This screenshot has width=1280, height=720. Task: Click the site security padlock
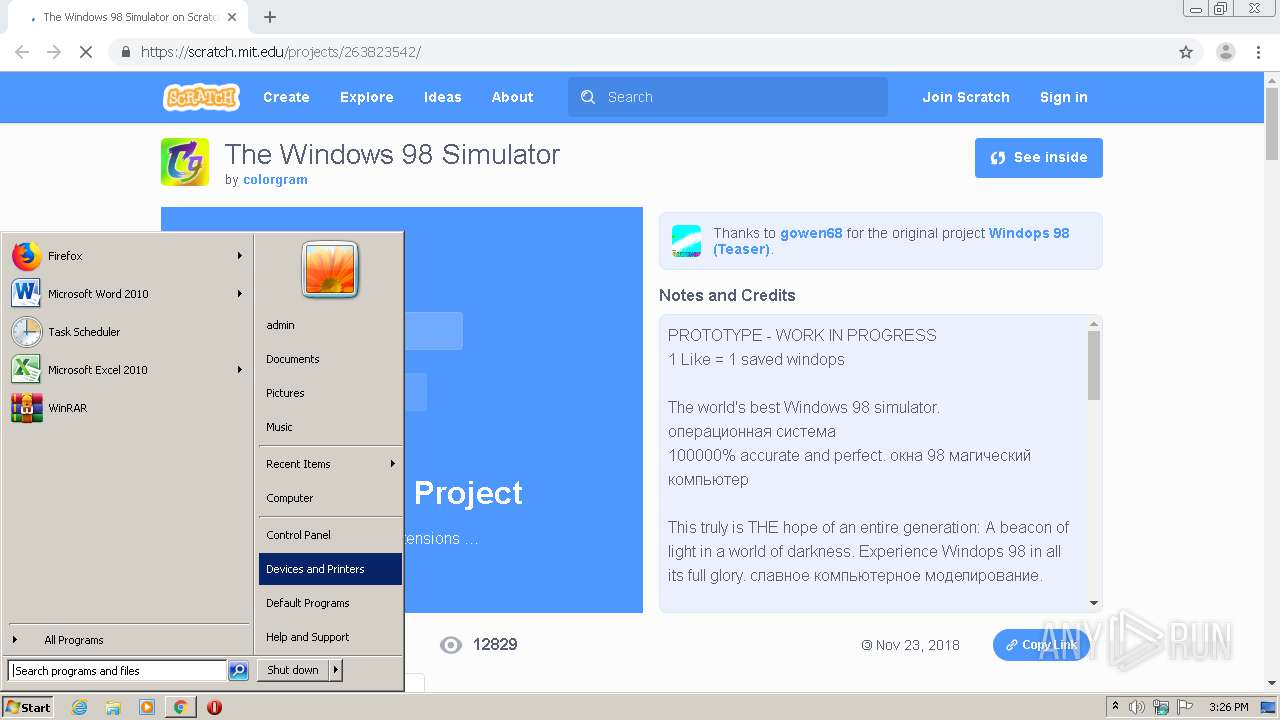pyautogui.click(x=126, y=52)
